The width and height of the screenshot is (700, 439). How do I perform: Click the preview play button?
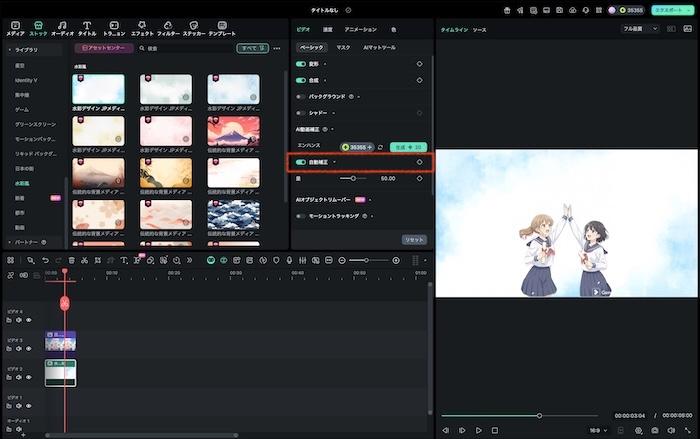478,431
